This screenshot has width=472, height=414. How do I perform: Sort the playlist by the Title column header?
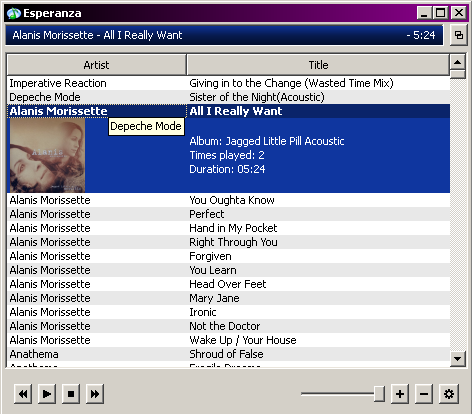(318, 65)
